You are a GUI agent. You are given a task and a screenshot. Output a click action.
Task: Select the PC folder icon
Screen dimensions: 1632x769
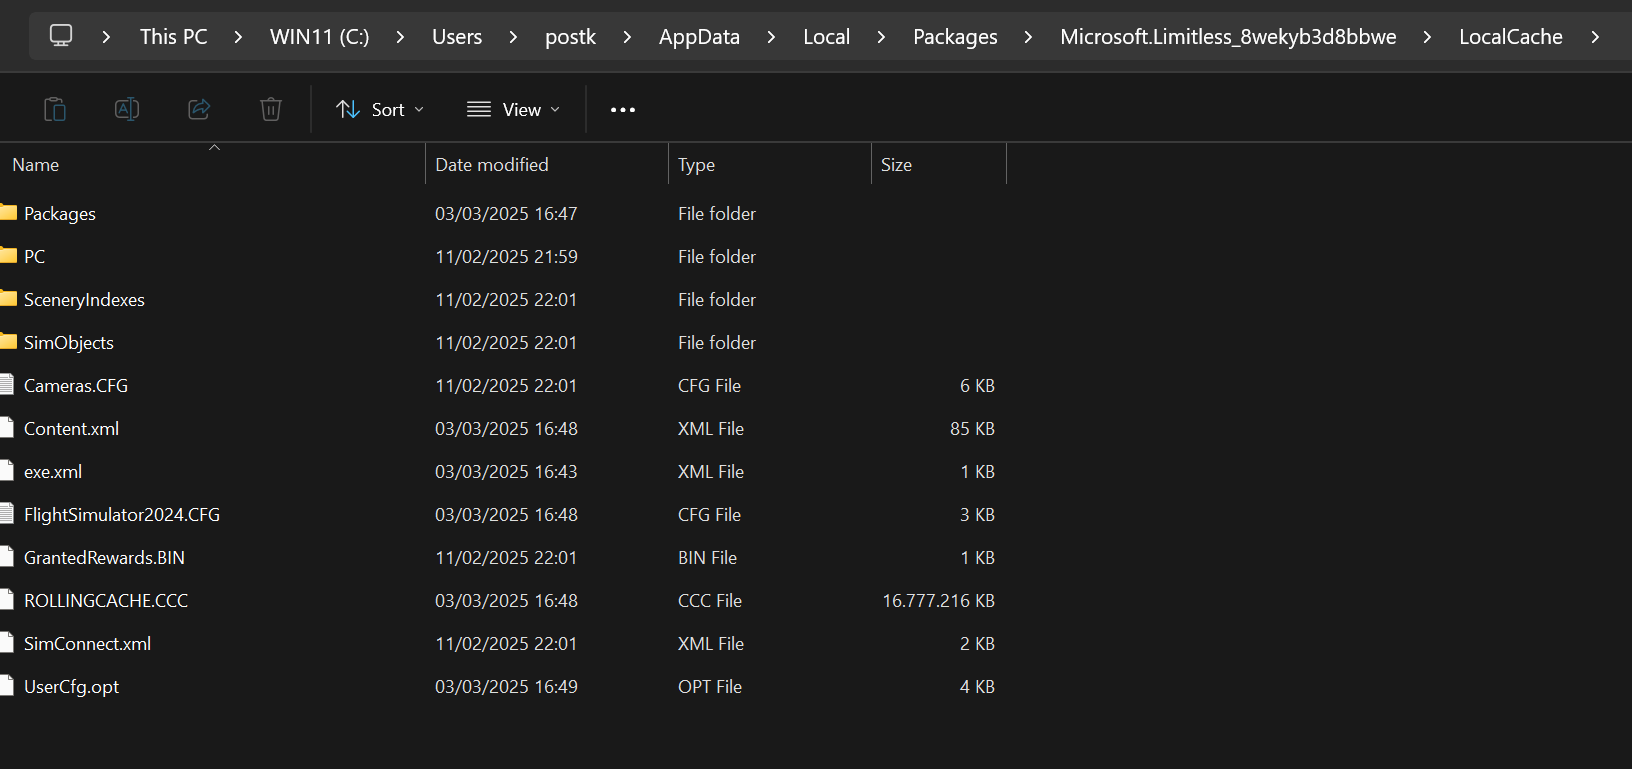point(8,256)
